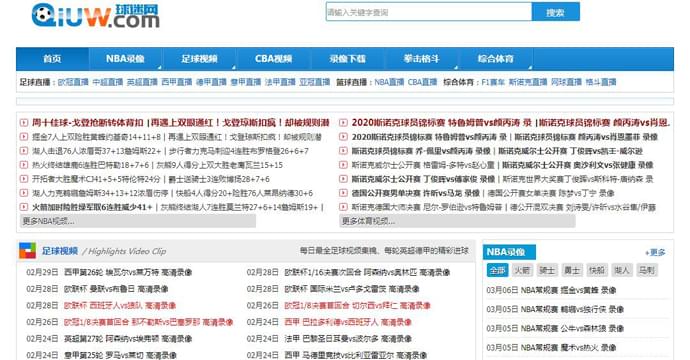Select the 全部 team filter tab
690x360 pixels.
(498, 270)
